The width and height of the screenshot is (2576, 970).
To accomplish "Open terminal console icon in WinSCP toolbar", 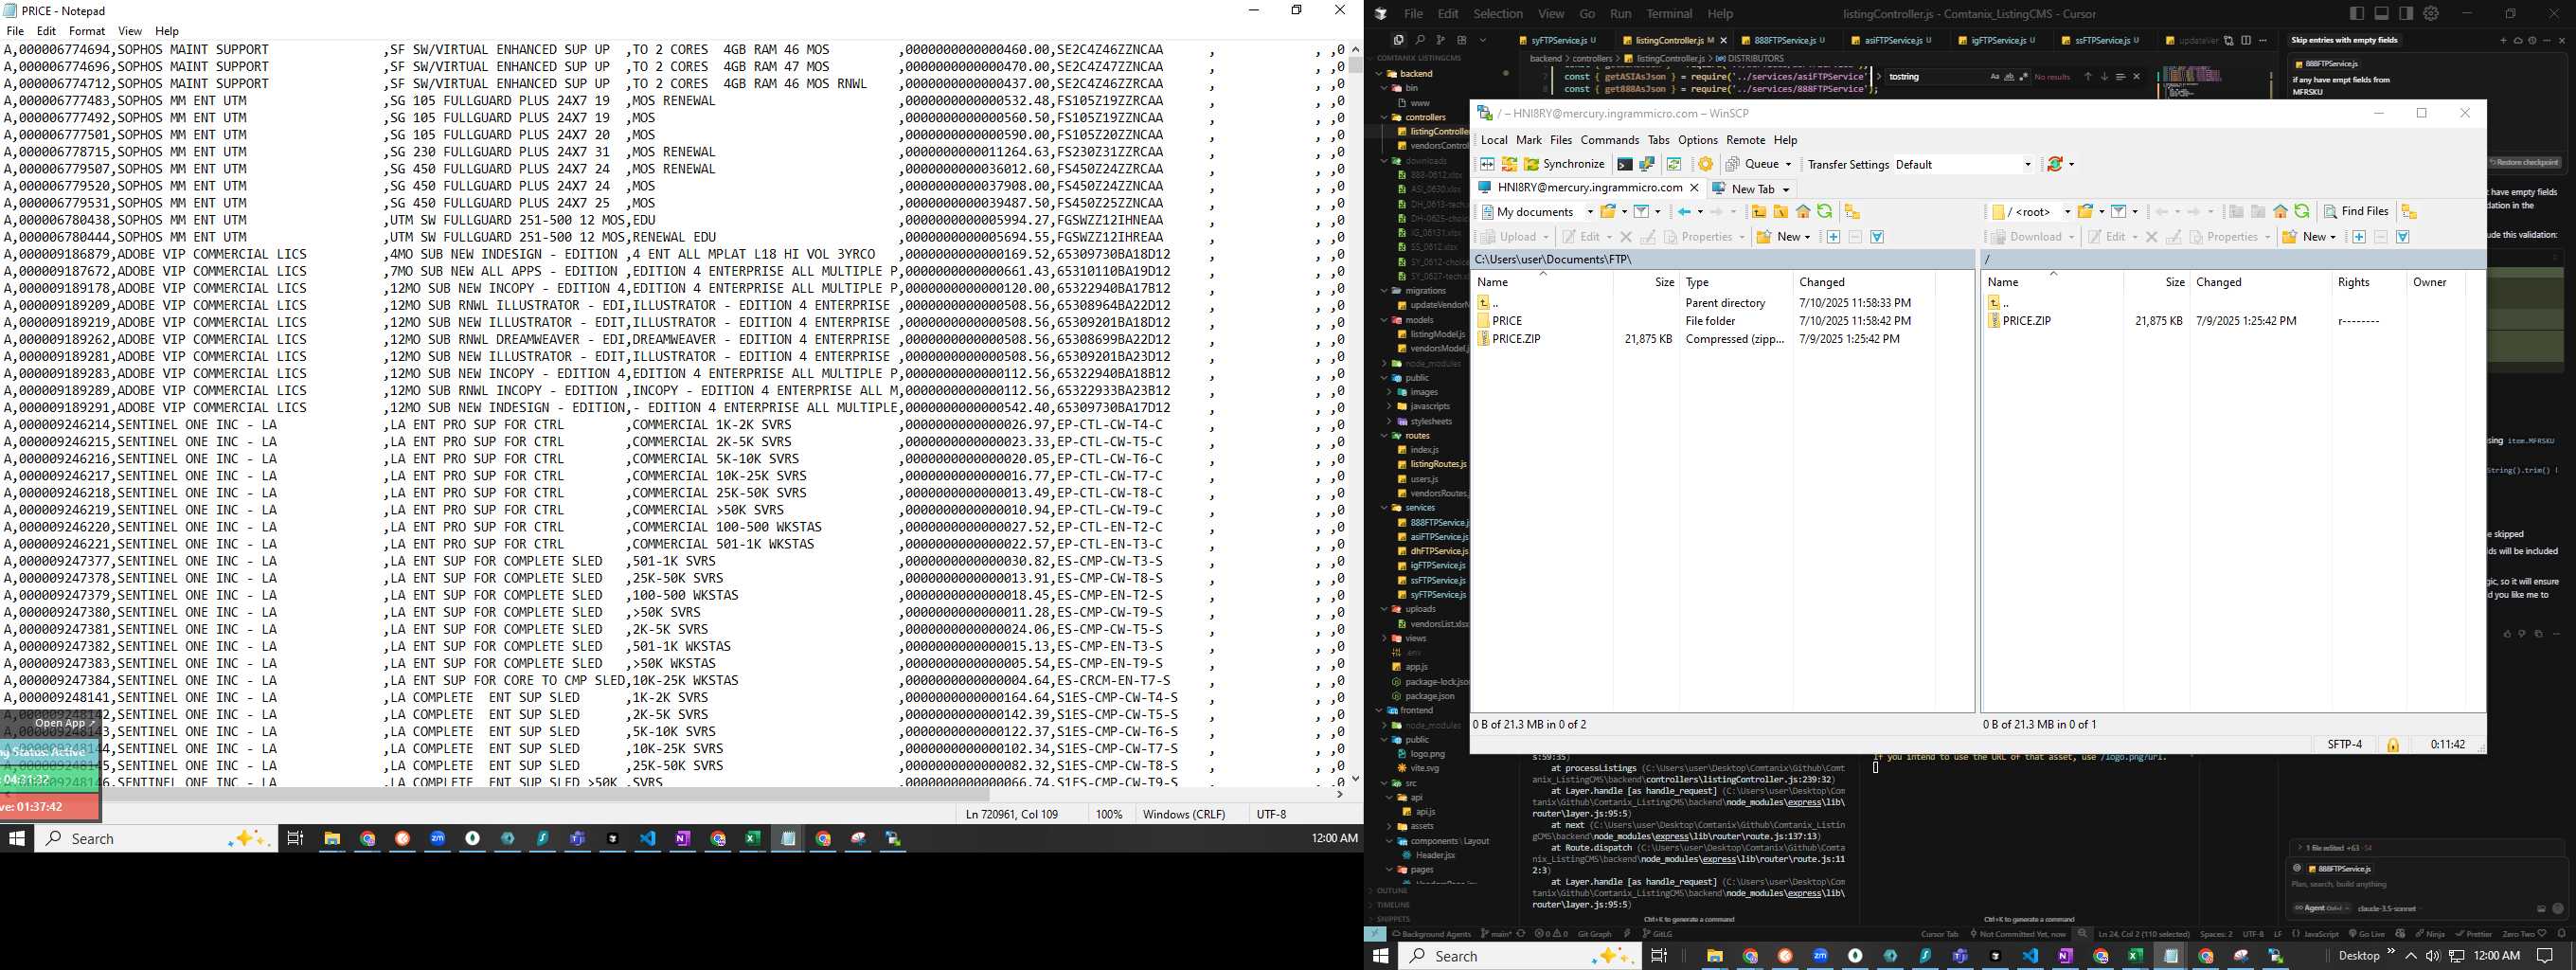I will [x=1625, y=164].
